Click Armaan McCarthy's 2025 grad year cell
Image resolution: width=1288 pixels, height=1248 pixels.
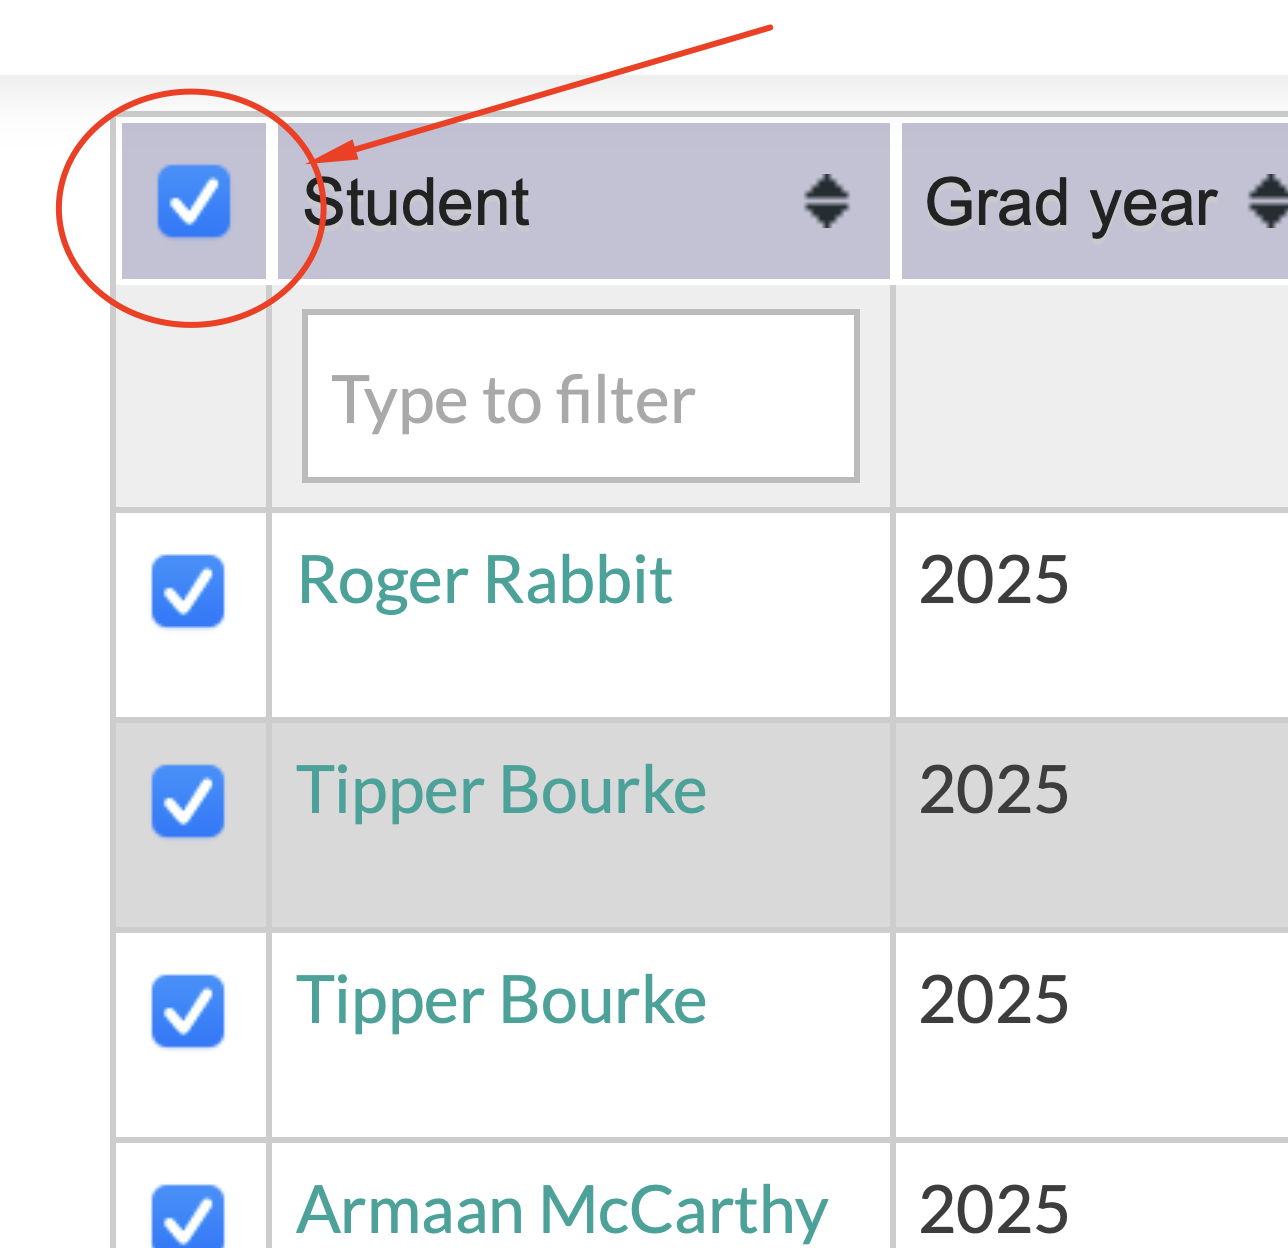(994, 1210)
